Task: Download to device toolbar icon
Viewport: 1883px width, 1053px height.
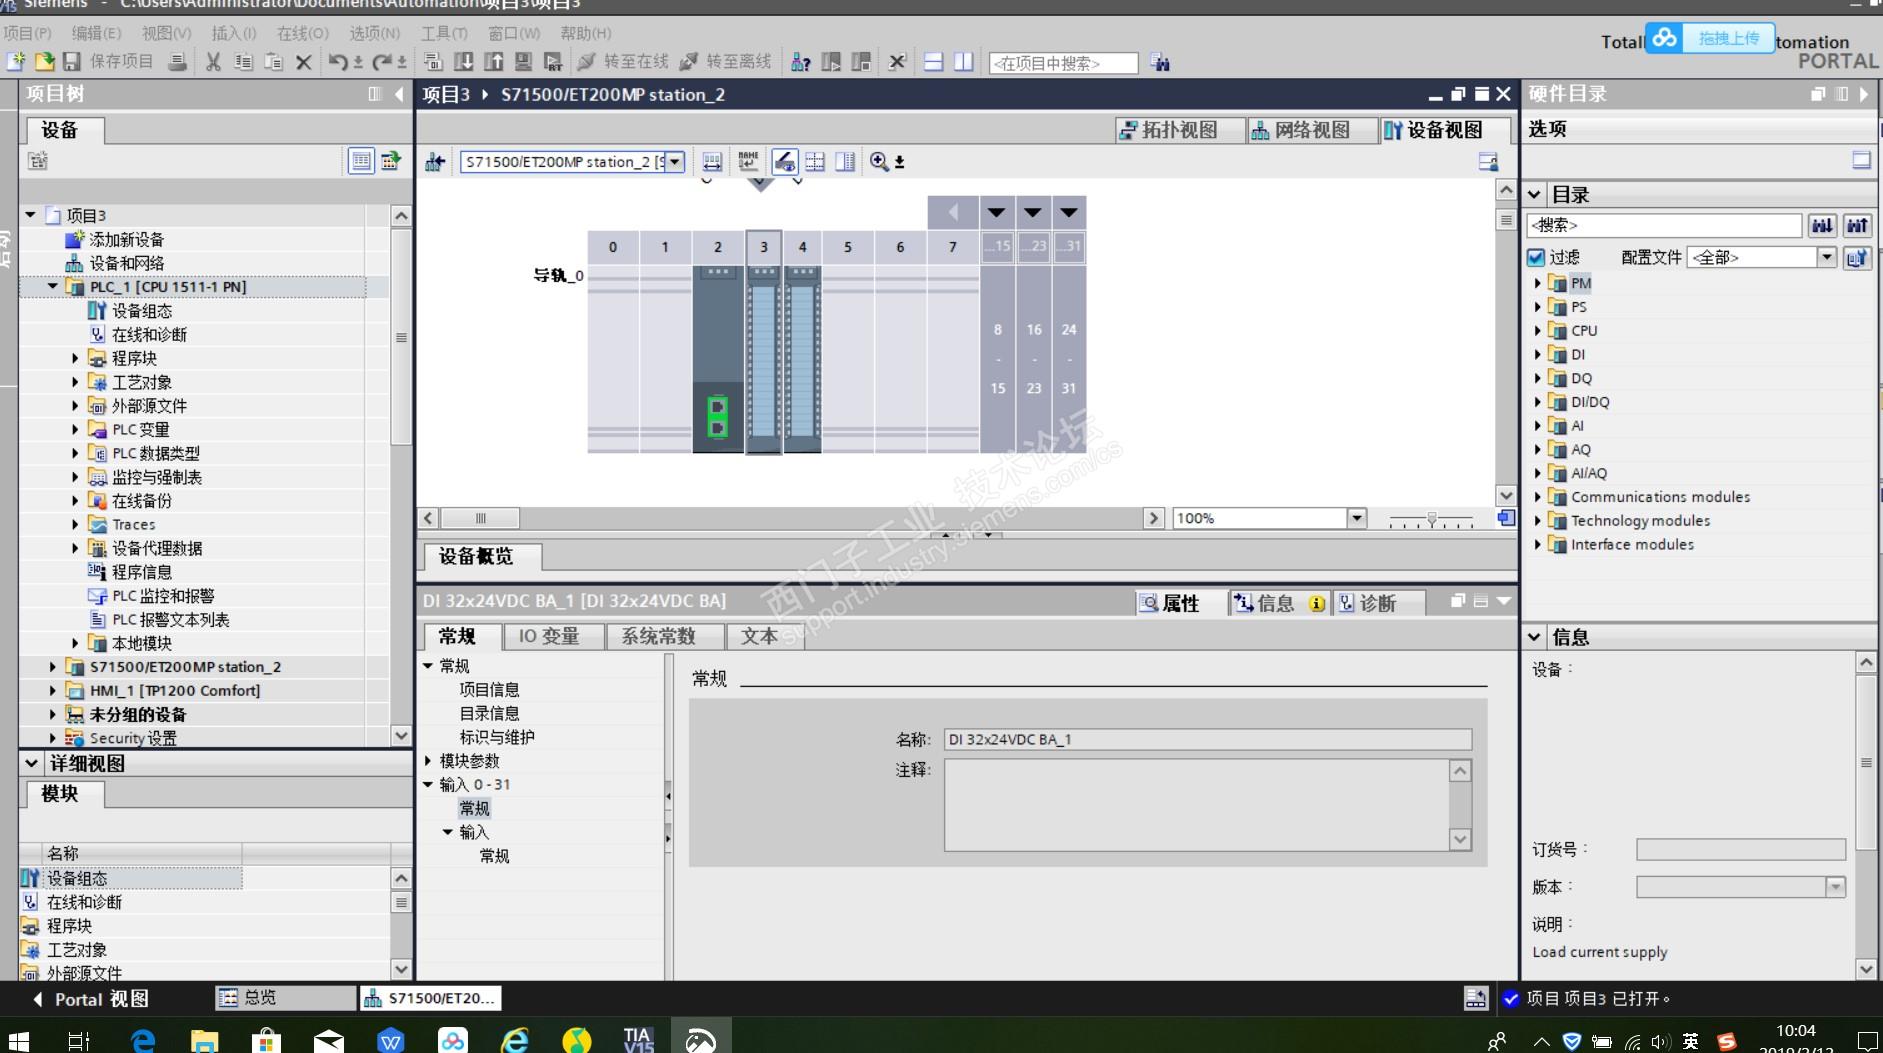Action: [x=464, y=62]
